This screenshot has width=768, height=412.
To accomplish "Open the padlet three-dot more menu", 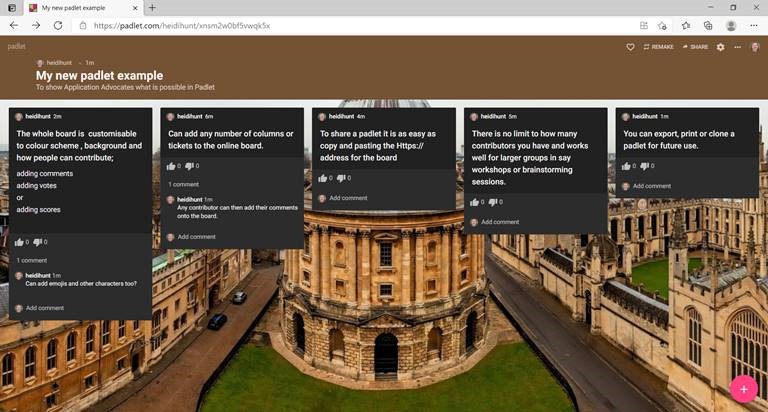I will tap(738, 47).
